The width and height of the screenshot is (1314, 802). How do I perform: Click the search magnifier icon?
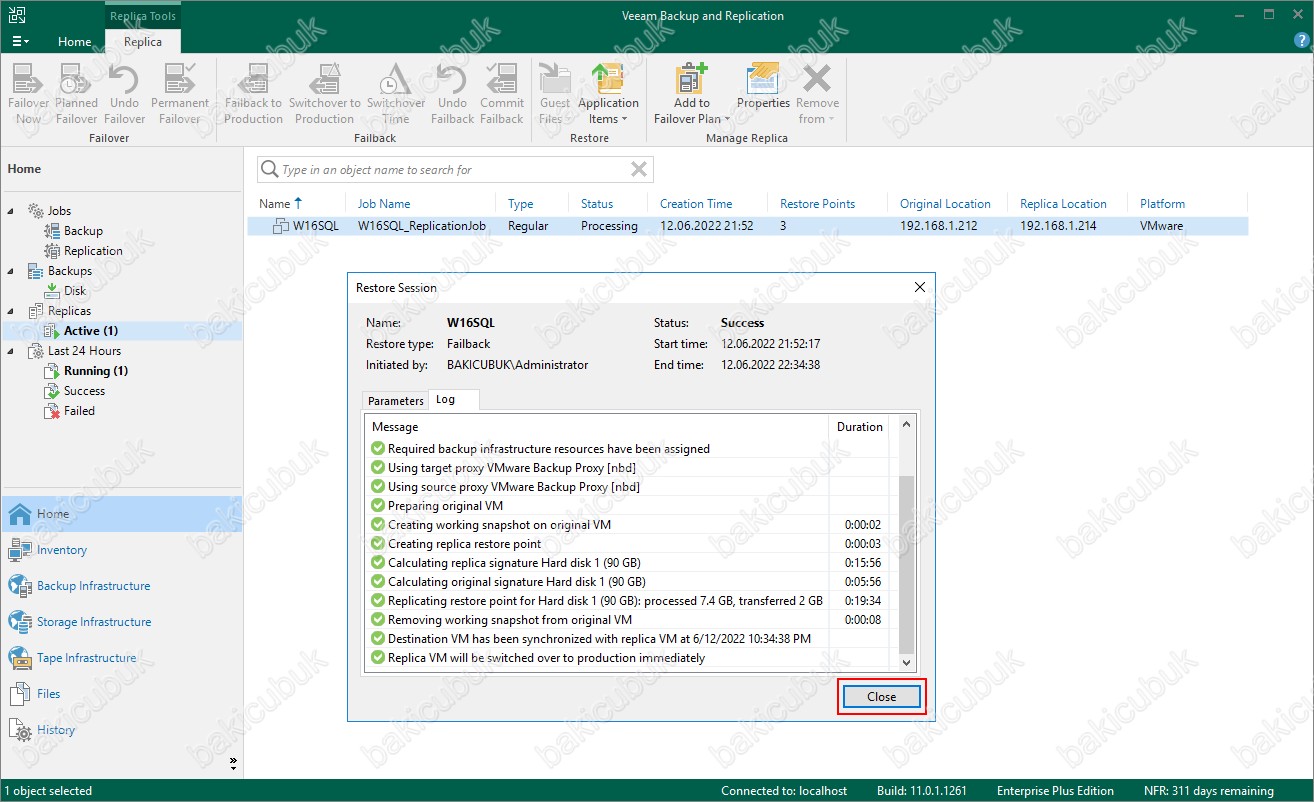click(270, 170)
